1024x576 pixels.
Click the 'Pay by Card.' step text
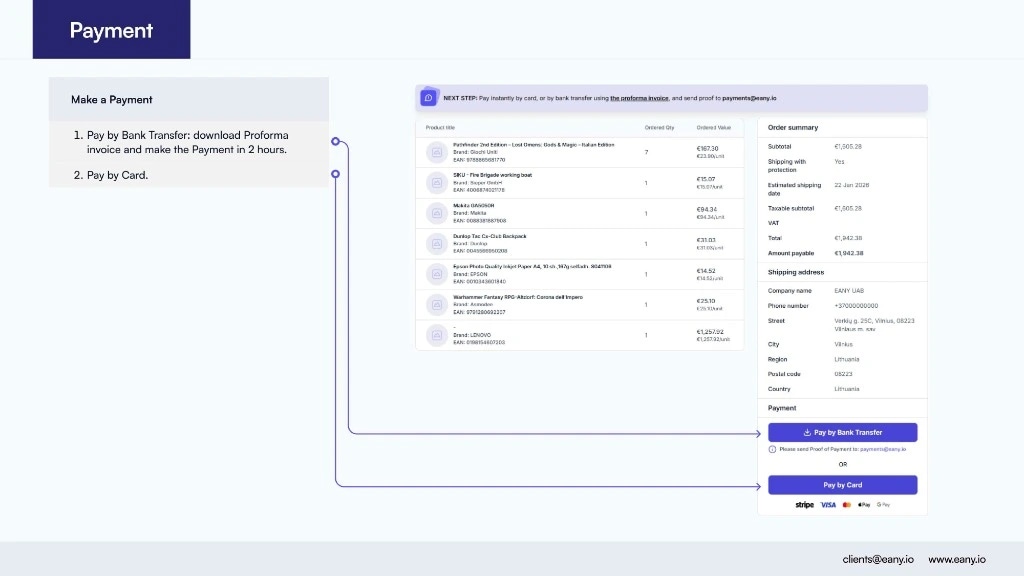118,175
